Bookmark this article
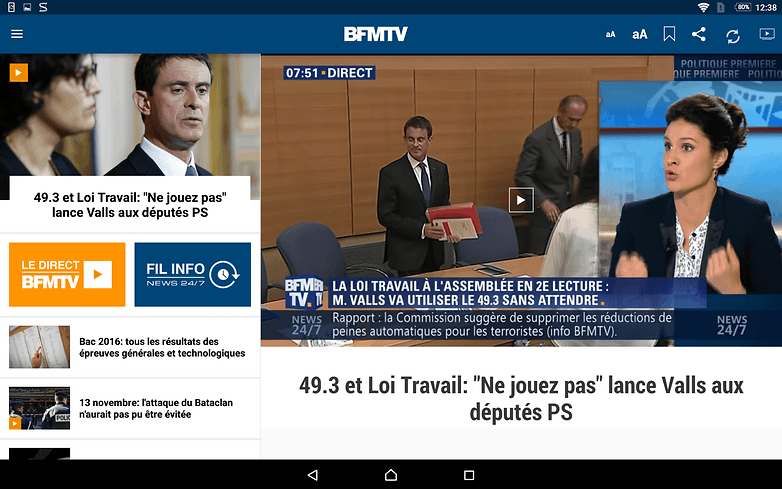 pos(669,34)
